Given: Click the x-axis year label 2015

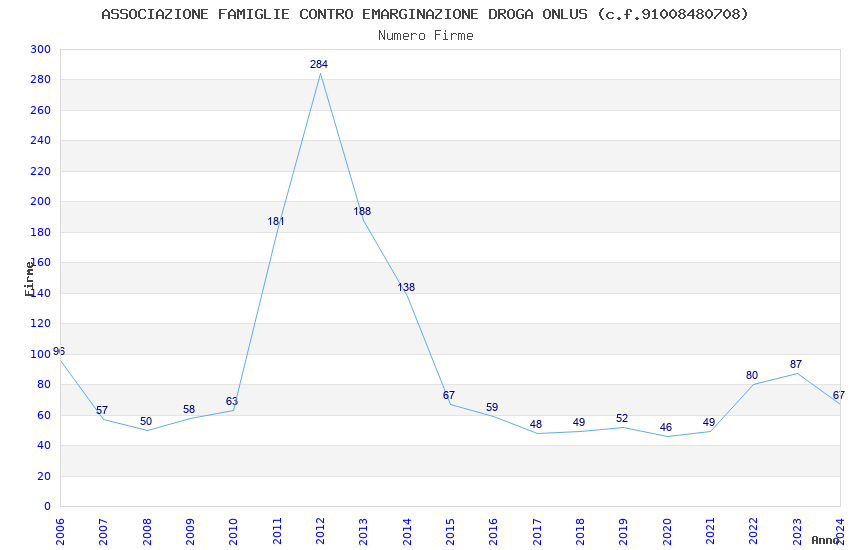Looking at the screenshot, I should pos(450,531).
